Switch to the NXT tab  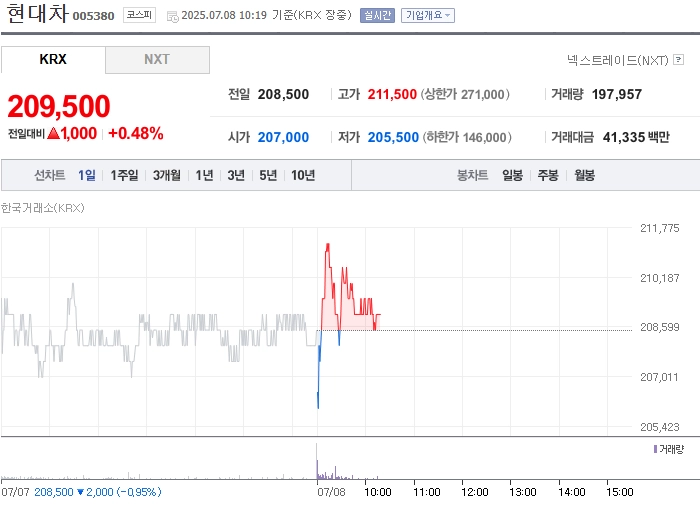click(157, 59)
